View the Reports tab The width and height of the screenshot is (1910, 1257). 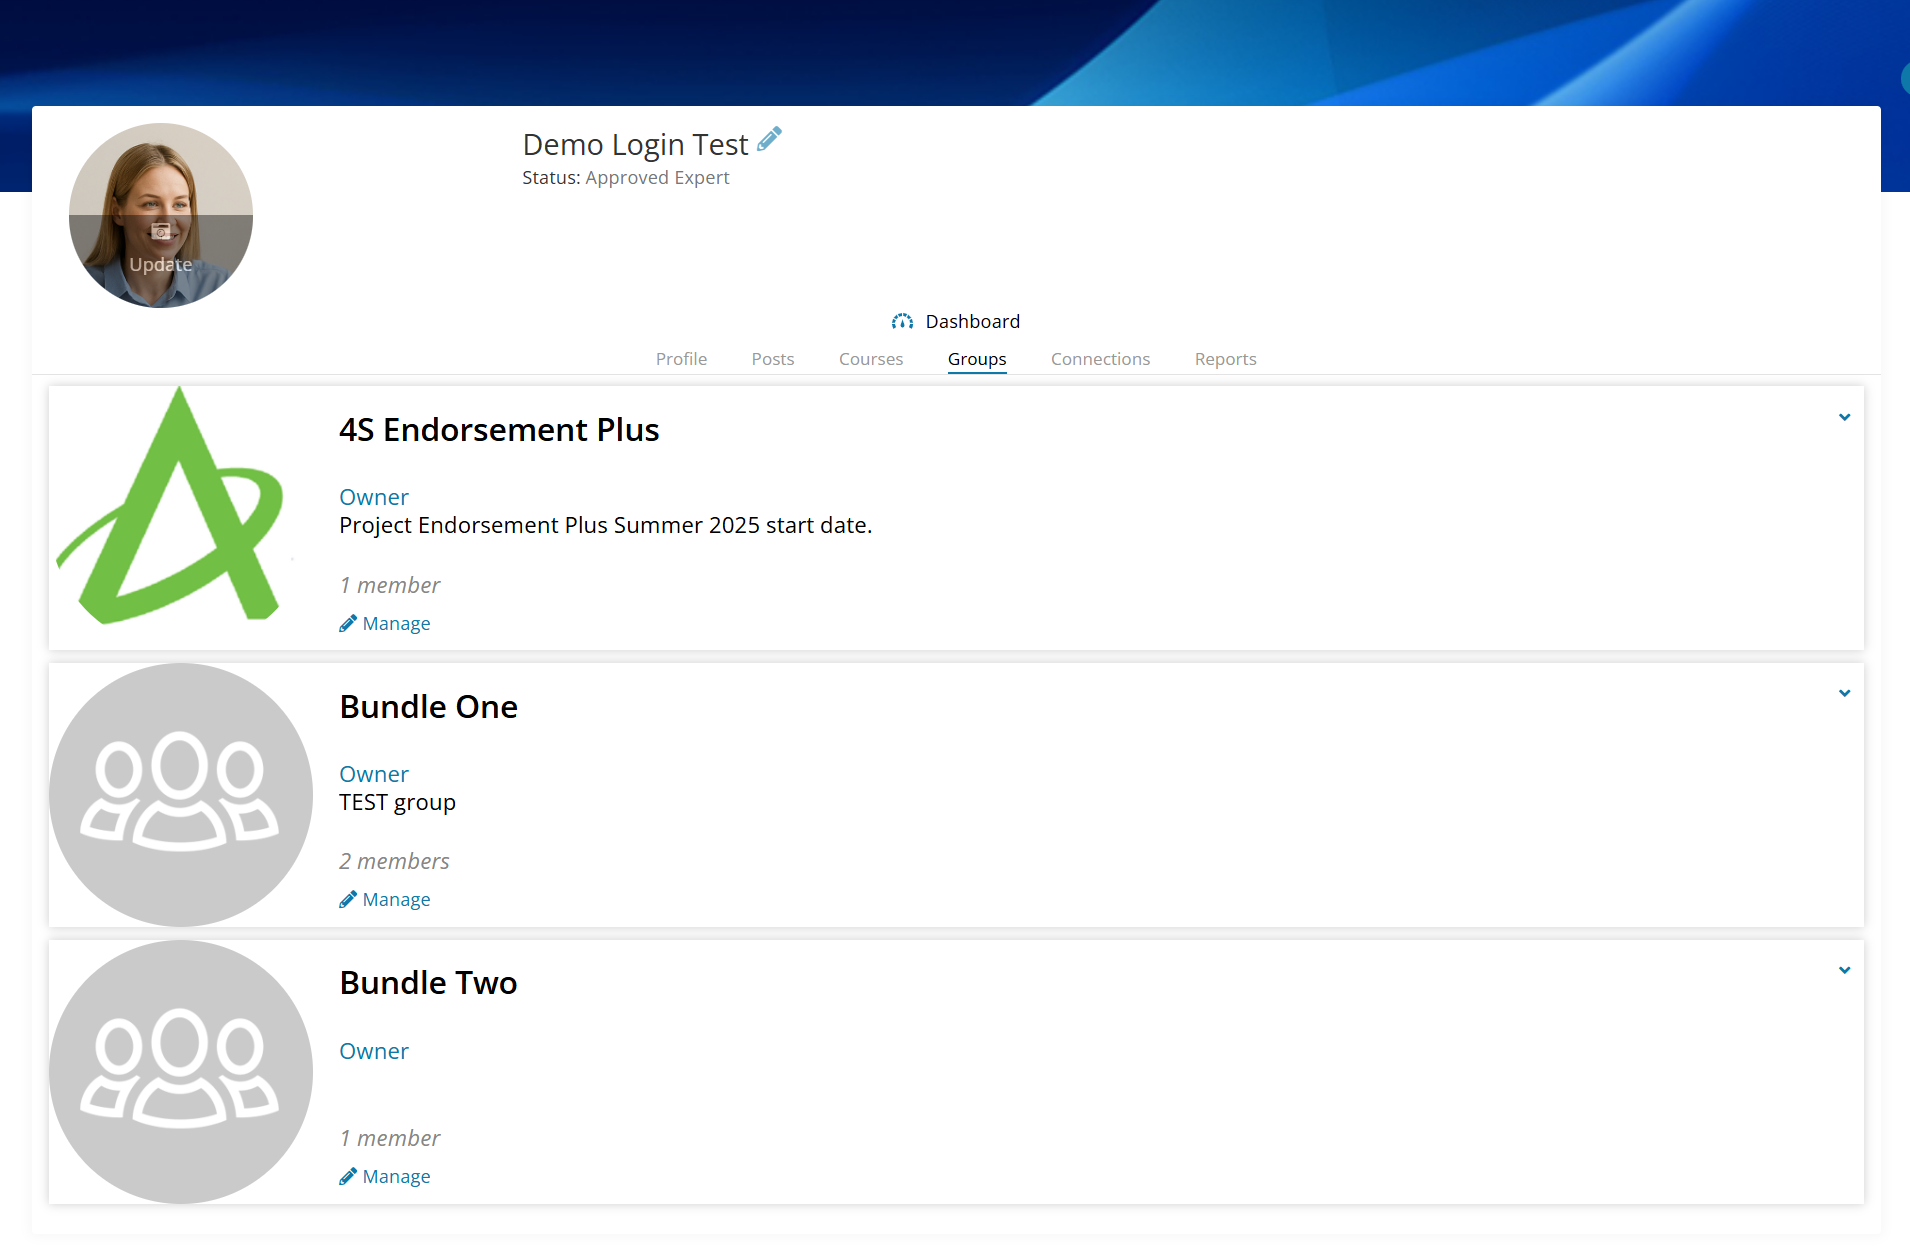[1225, 359]
